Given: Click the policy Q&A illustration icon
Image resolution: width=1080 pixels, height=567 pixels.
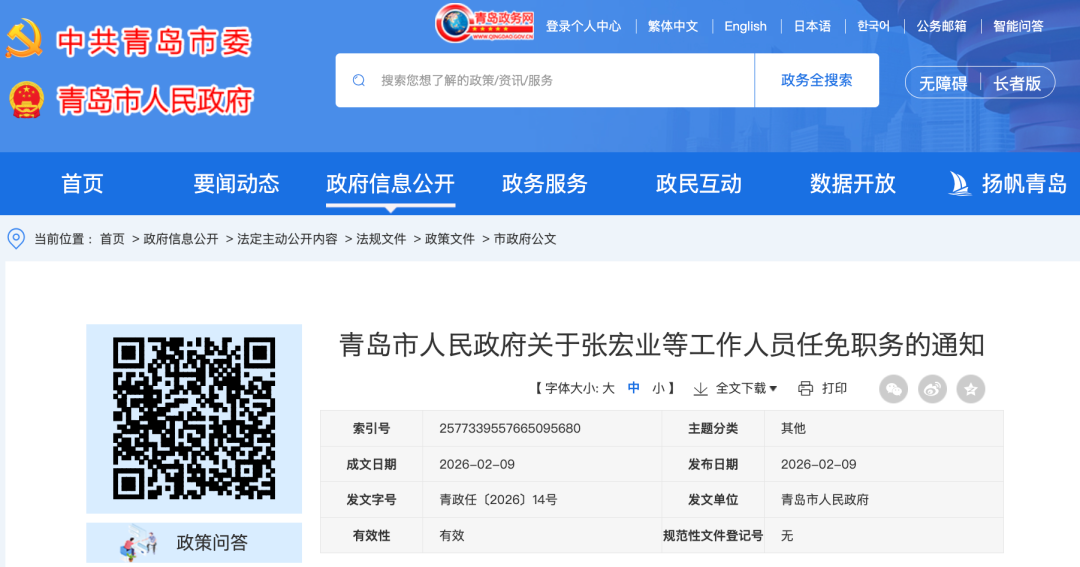Looking at the screenshot, I should pos(139,543).
